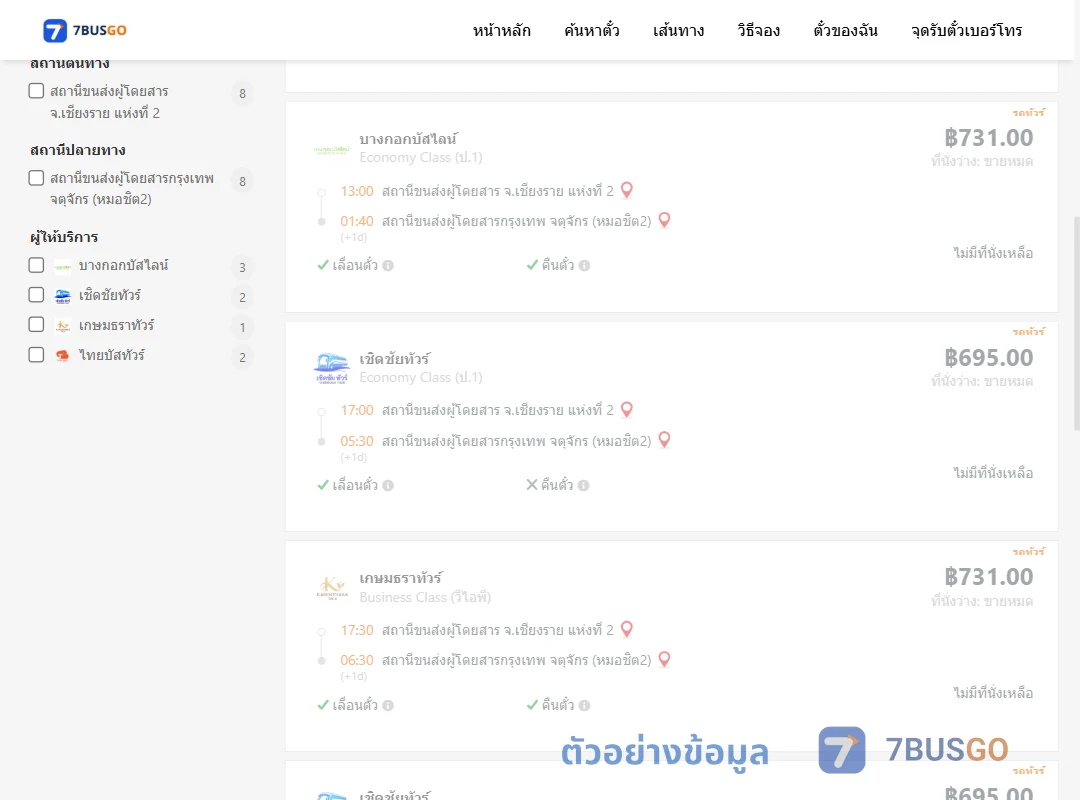Image resolution: width=1080 pixels, height=800 pixels.
Task: Tick the เกษมธราทัวร์ operator checkbox
Action: (37, 325)
